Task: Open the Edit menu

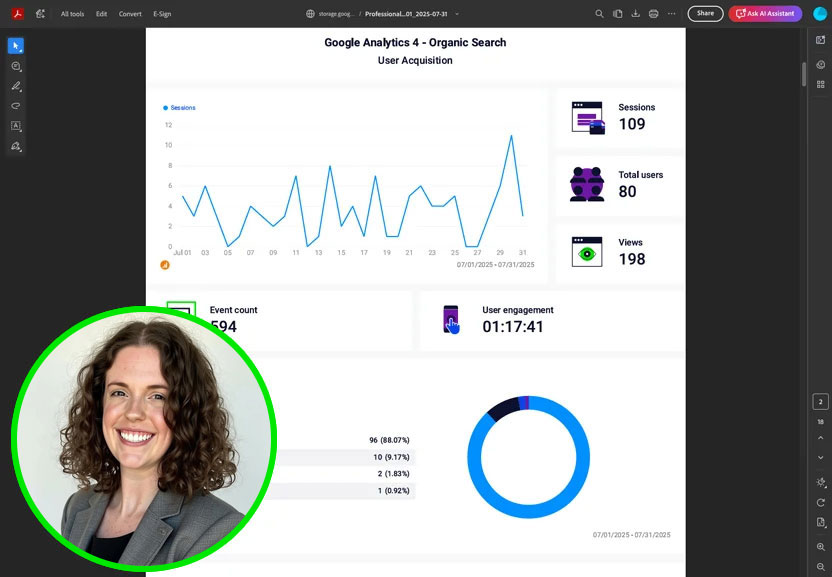Action: coord(101,14)
